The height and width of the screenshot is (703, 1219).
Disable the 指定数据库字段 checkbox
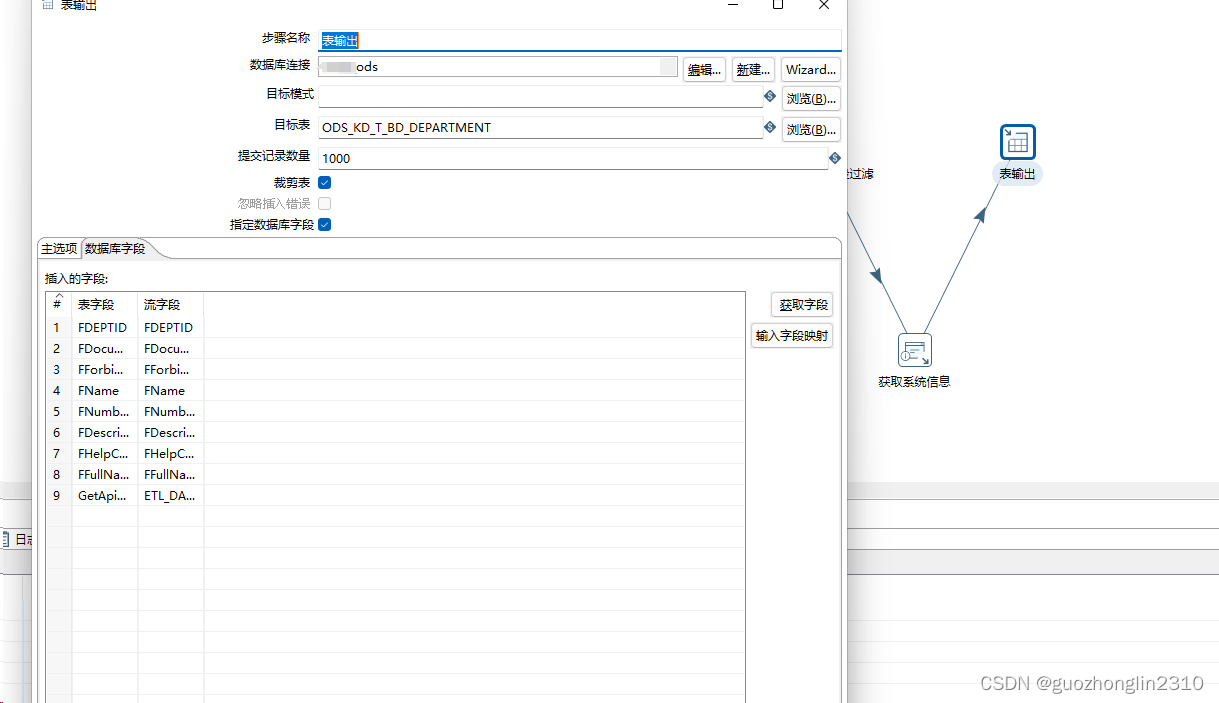pyautogui.click(x=324, y=224)
